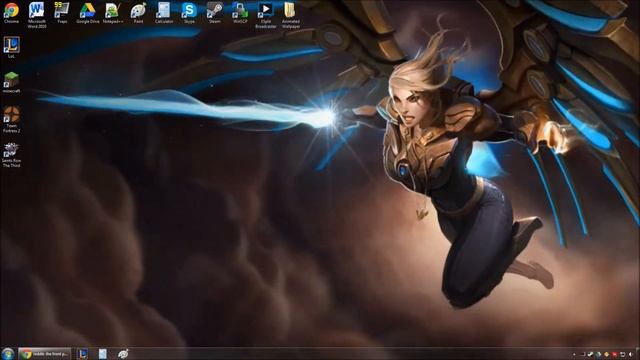Select the Steam desktop icon
640x360 pixels.
click(x=215, y=12)
